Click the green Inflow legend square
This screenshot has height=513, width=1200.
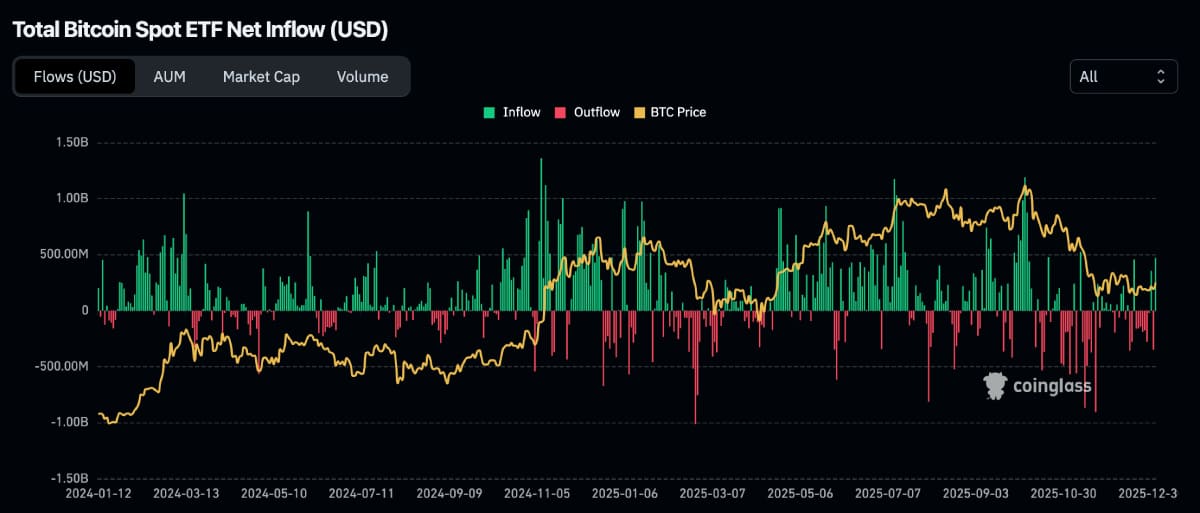(488, 112)
